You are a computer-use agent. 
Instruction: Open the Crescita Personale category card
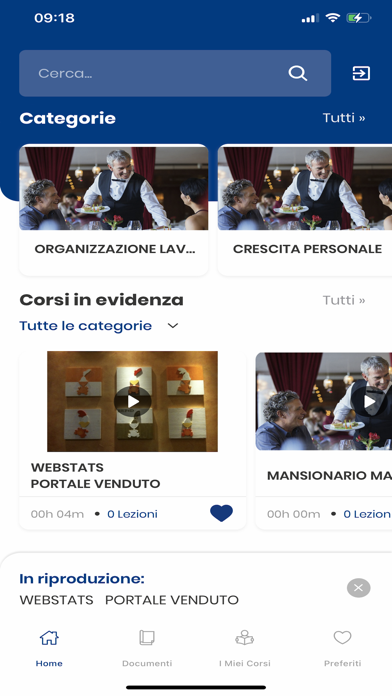tap(305, 210)
